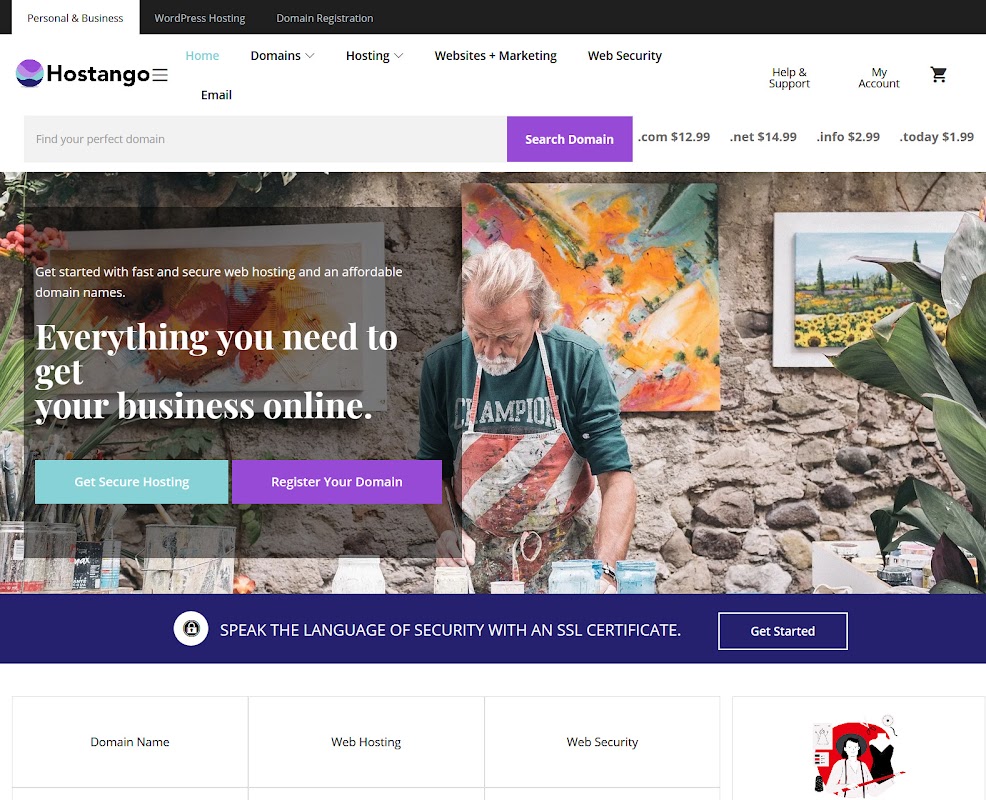Click the Hostango logo

pyautogui.click(x=83, y=74)
